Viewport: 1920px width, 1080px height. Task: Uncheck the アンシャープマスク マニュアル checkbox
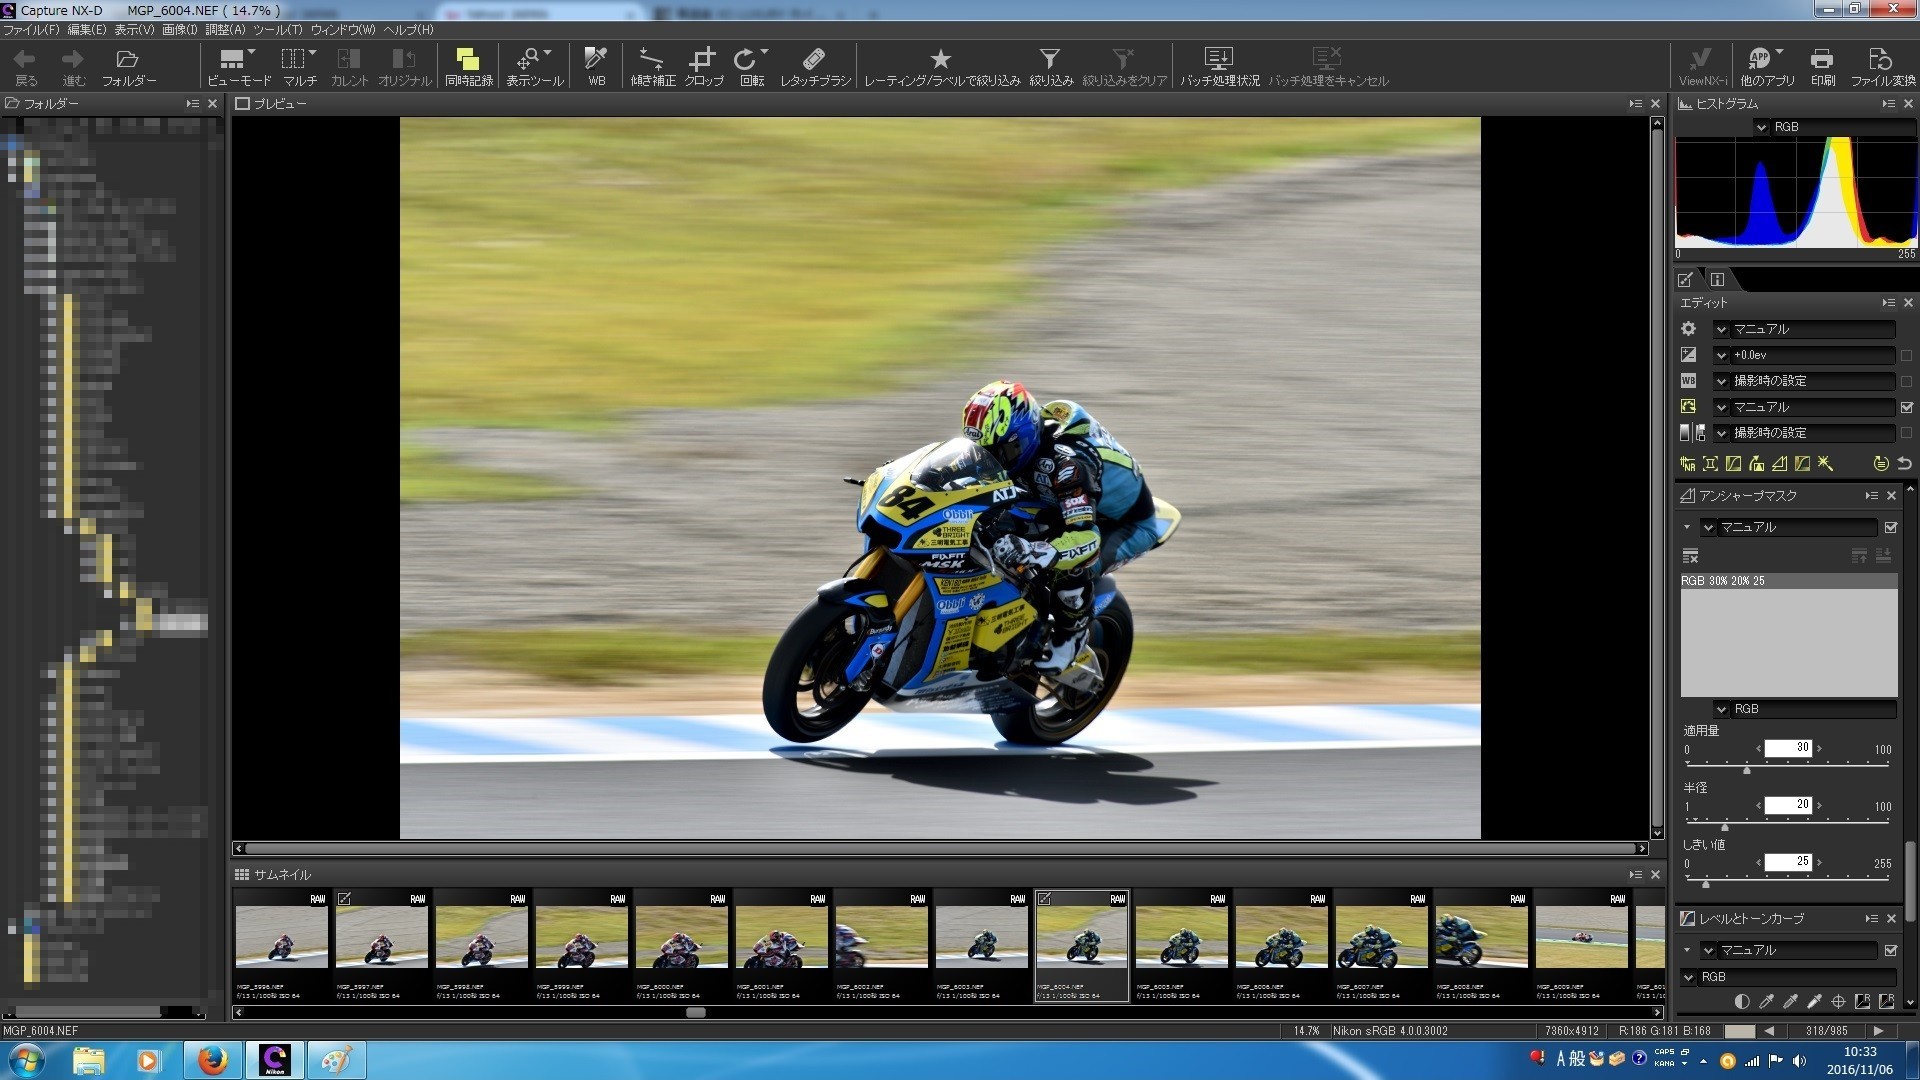(1891, 527)
